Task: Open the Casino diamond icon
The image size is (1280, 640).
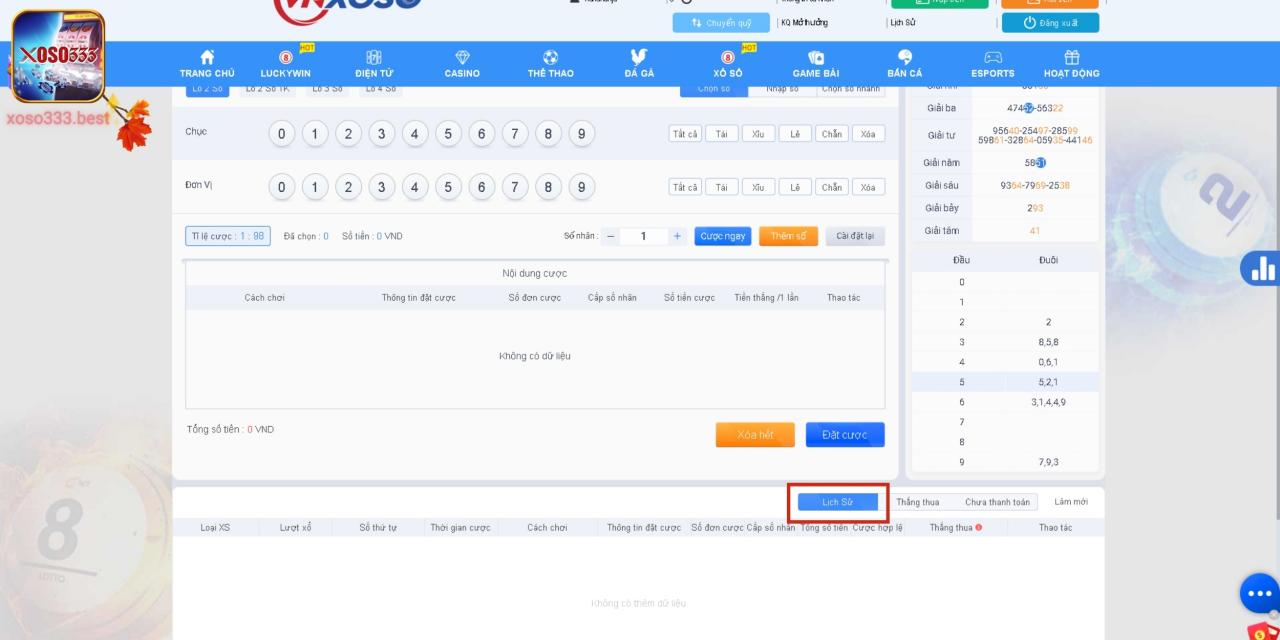Action: pyautogui.click(x=462, y=58)
